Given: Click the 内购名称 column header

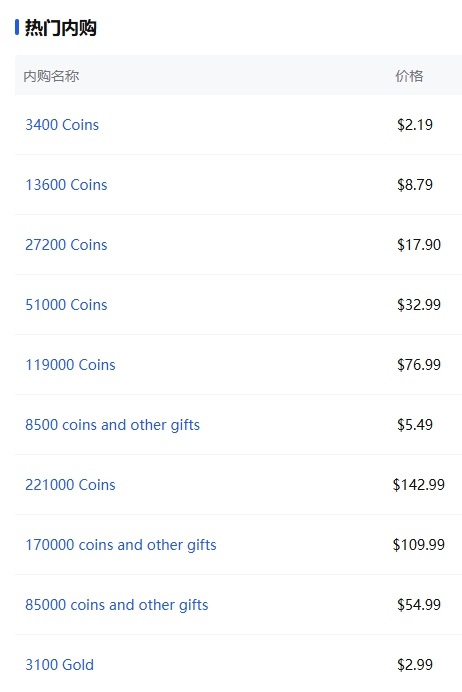Looking at the screenshot, I should [51, 76].
